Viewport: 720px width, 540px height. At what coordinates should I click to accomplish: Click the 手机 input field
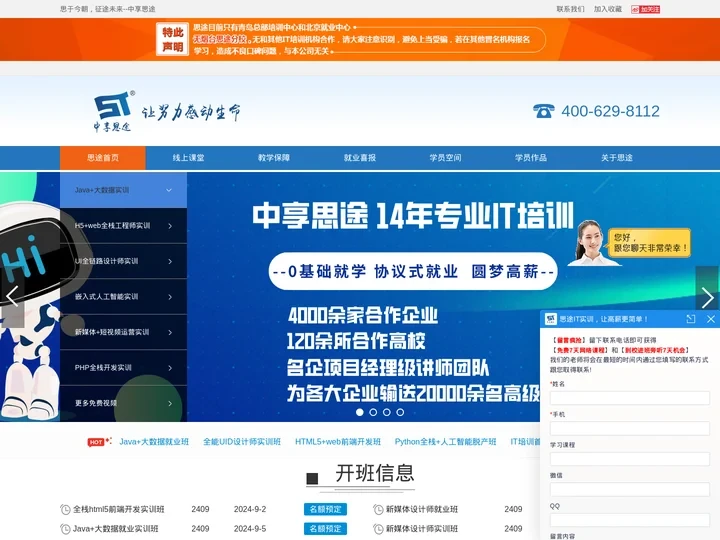(x=630, y=428)
